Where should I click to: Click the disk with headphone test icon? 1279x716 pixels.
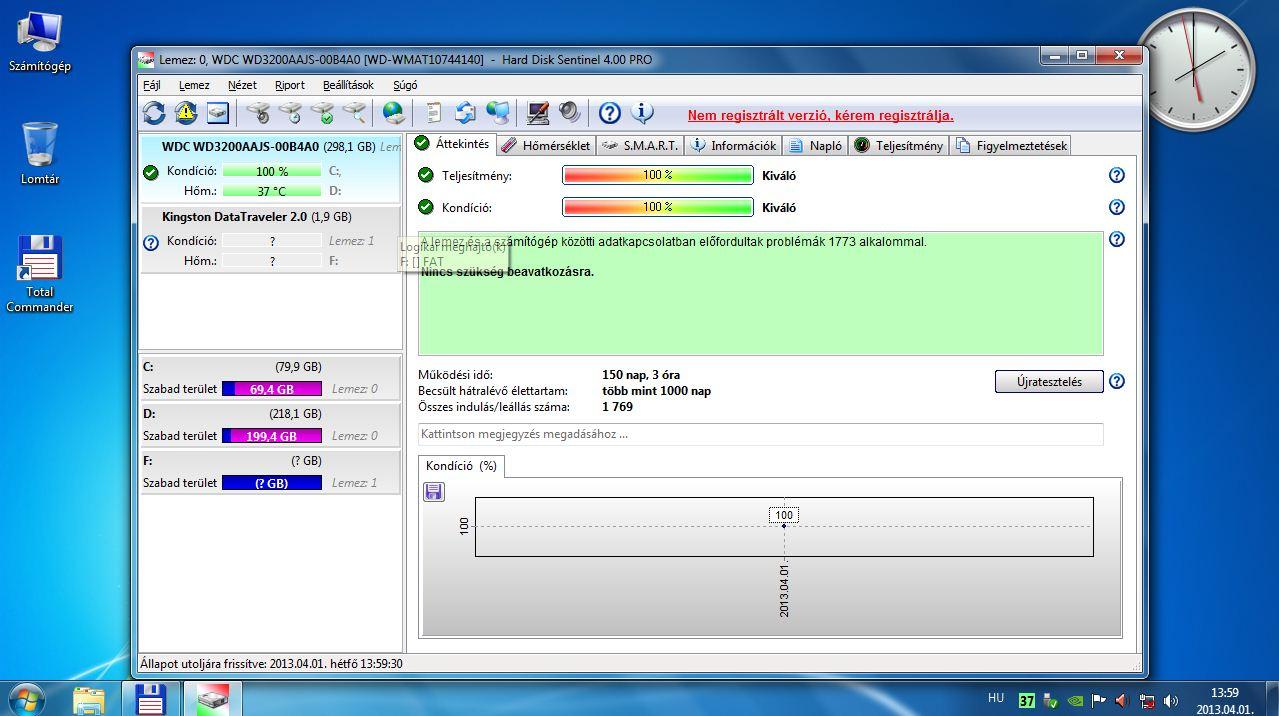(258, 113)
